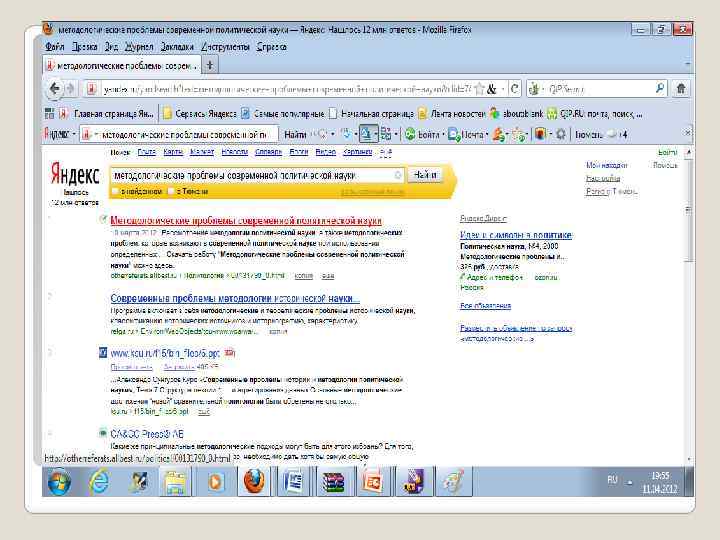Screen dimensions: 720x540
Task: Open the Word document on taskbar
Action: coord(293,482)
